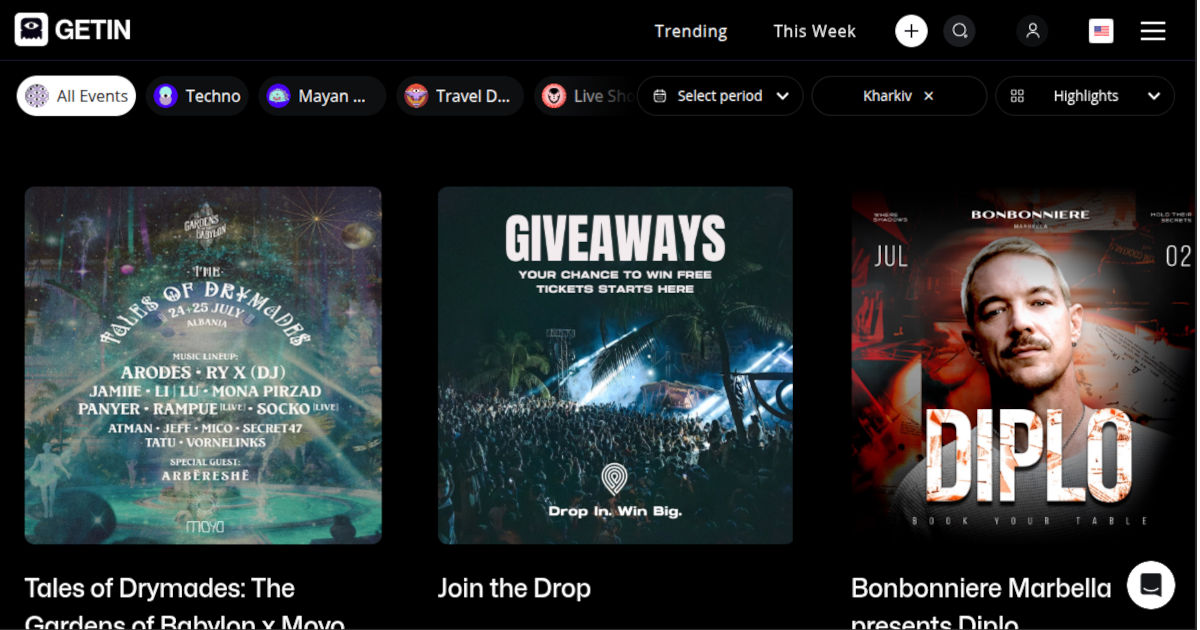The width and height of the screenshot is (1200, 630).
Task: Select the Mayan filter chip
Action: (x=322, y=96)
